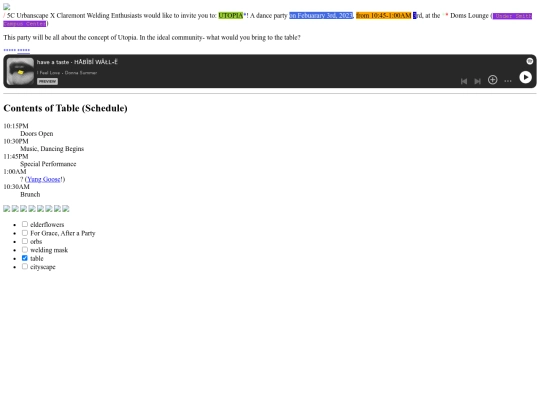Open the Yung Goose link
Image resolution: width=540 pixels, height=405 pixels.
click(x=44, y=179)
